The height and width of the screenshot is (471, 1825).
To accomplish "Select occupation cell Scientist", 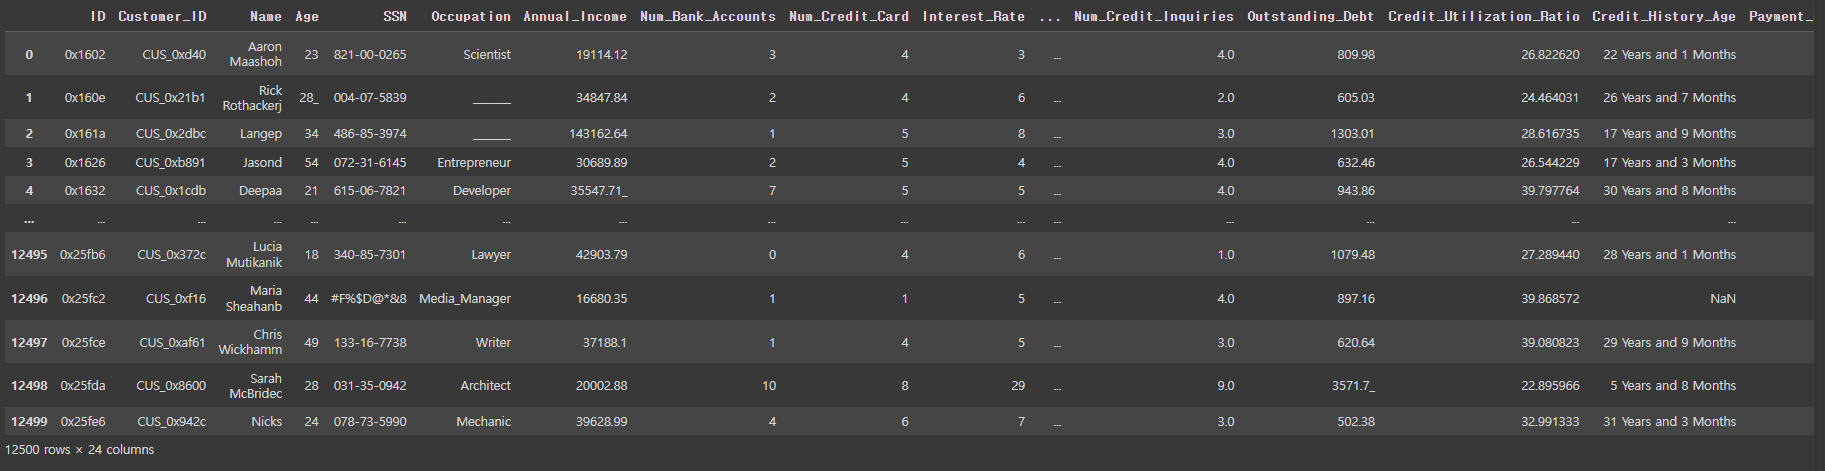I will click(x=487, y=55).
